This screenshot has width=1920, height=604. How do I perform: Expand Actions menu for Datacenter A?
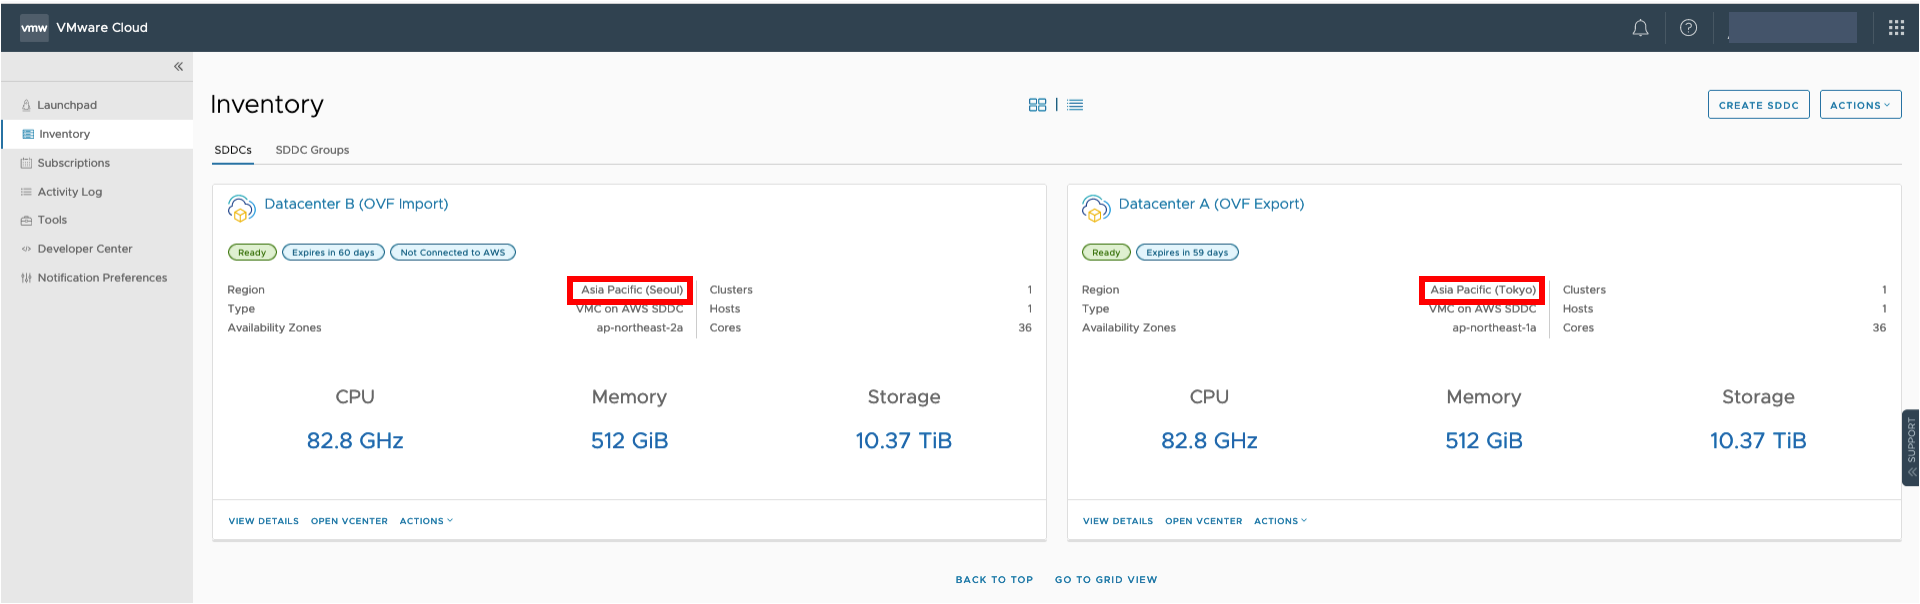coord(1280,521)
